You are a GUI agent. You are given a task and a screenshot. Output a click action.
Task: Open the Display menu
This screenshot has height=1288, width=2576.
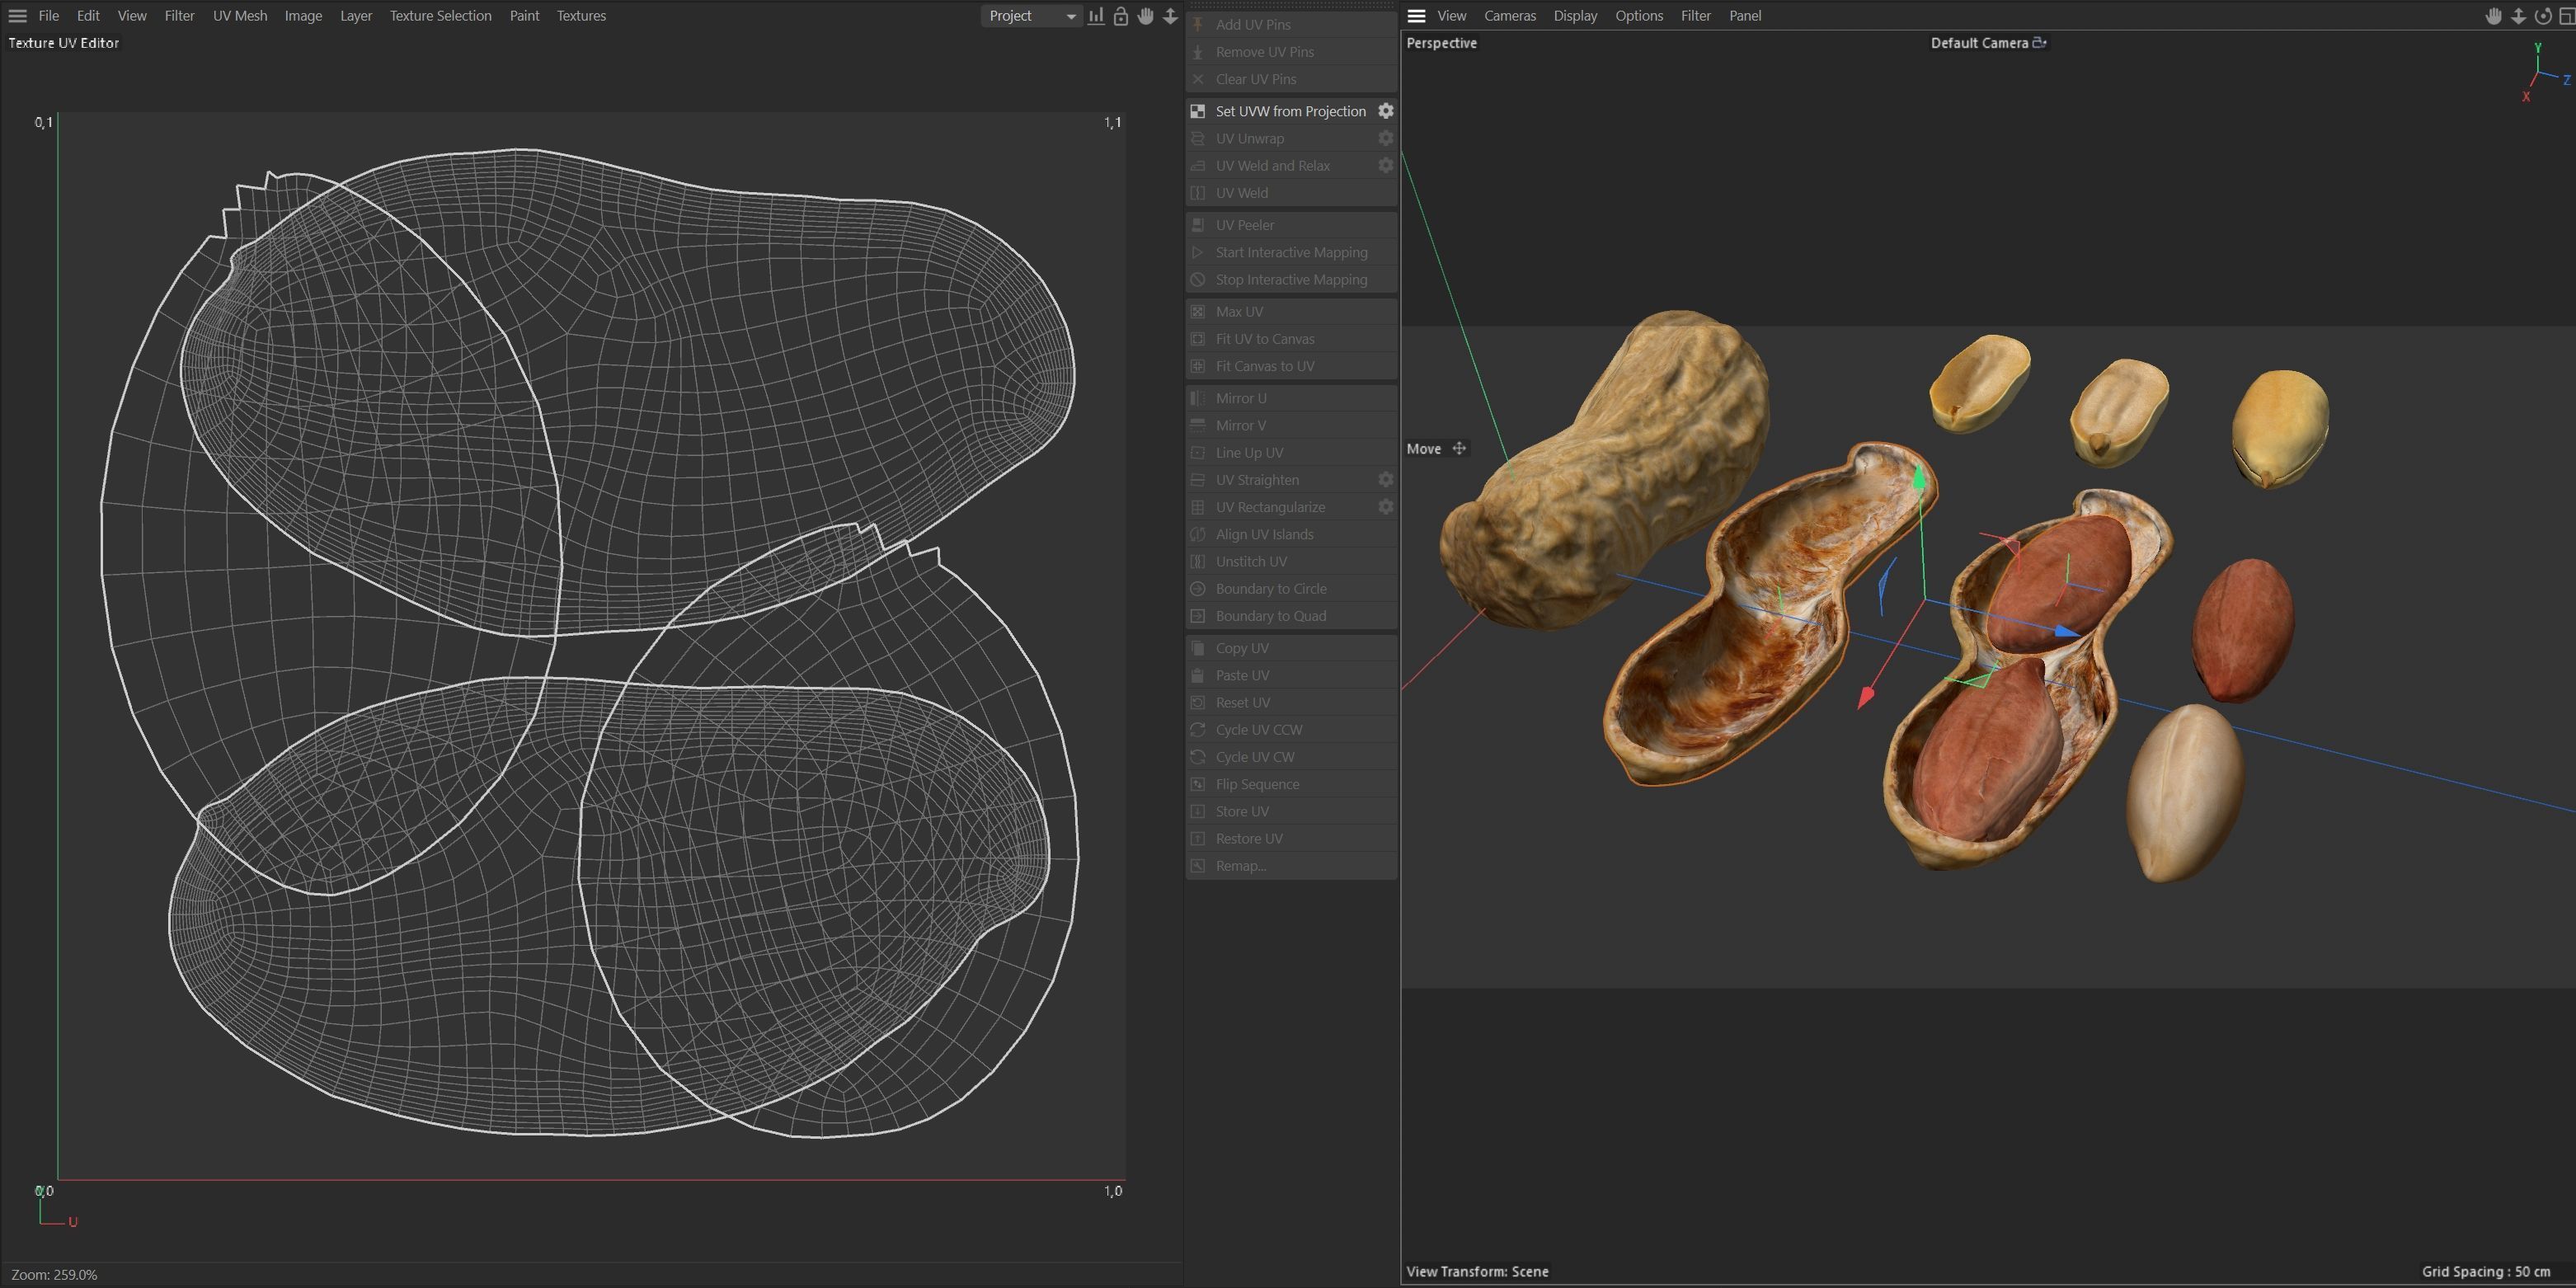[1575, 16]
